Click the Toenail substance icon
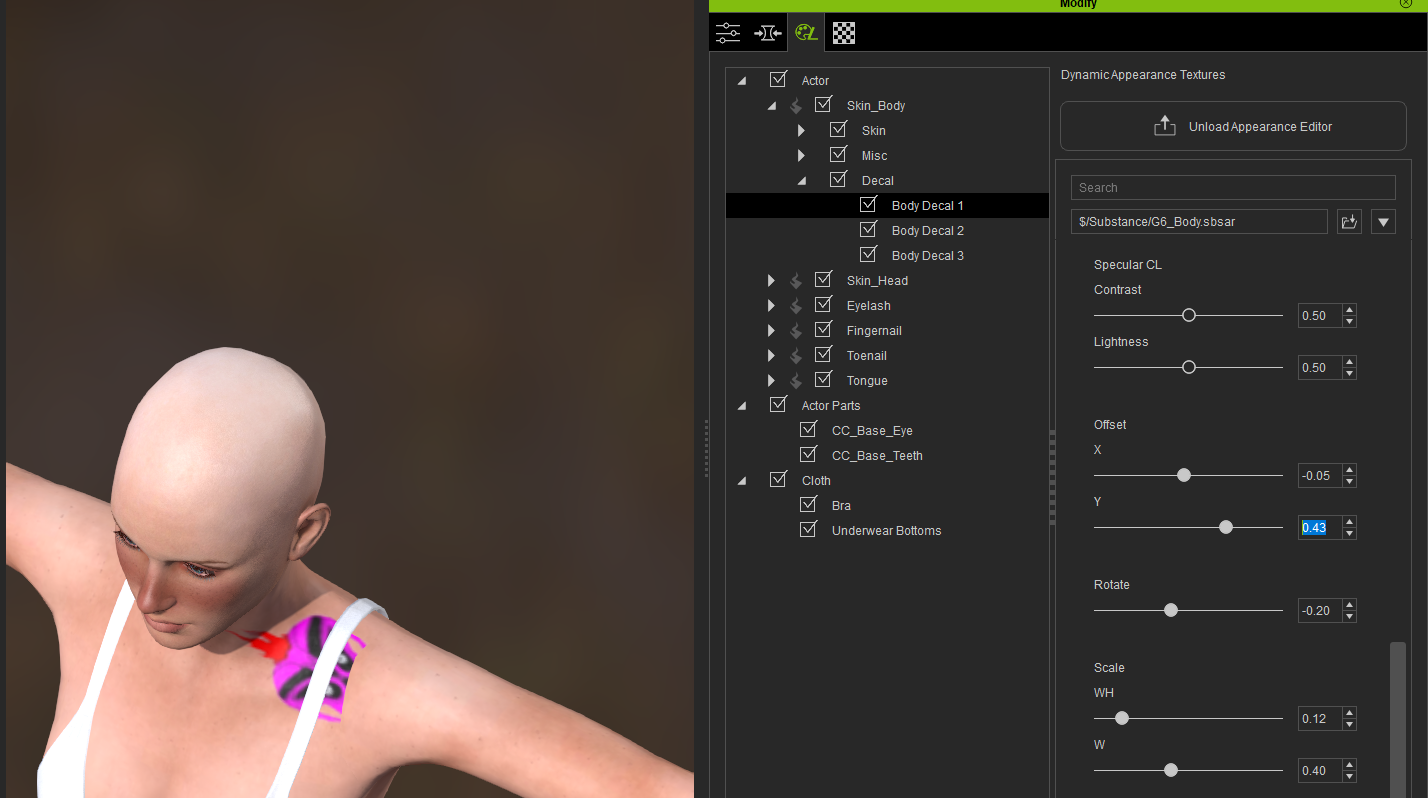Image resolution: width=1428 pixels, height=798 pixels. pos(796,355)
